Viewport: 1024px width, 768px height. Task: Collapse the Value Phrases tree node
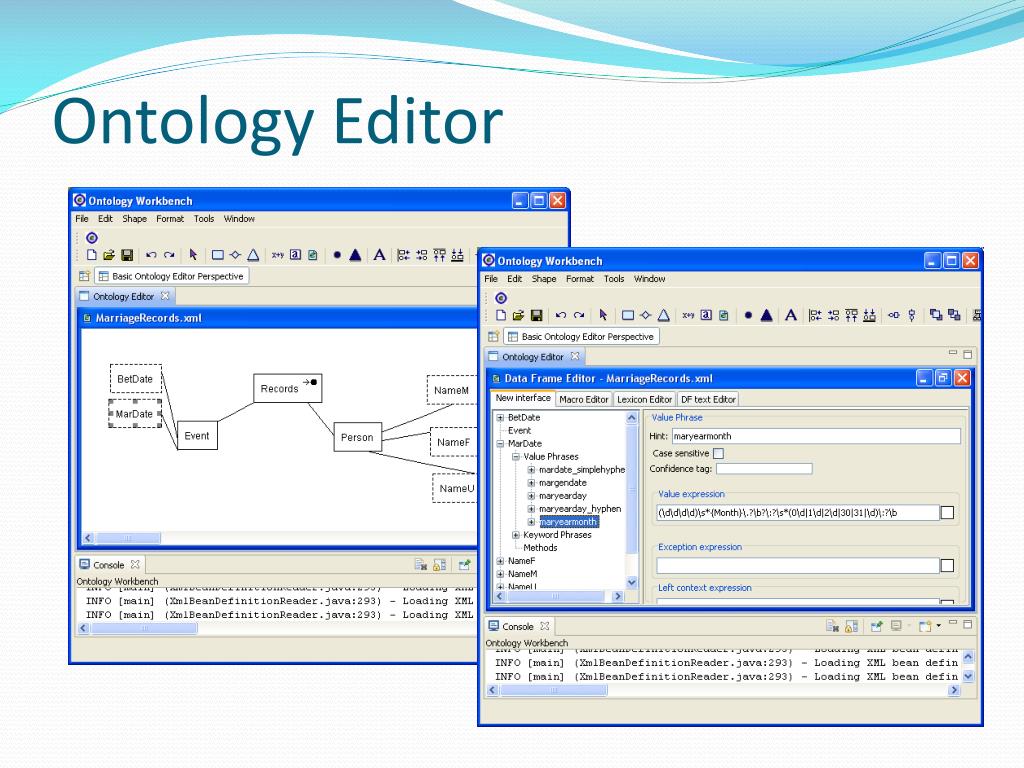pyautogui.click(x=516, y=456)
